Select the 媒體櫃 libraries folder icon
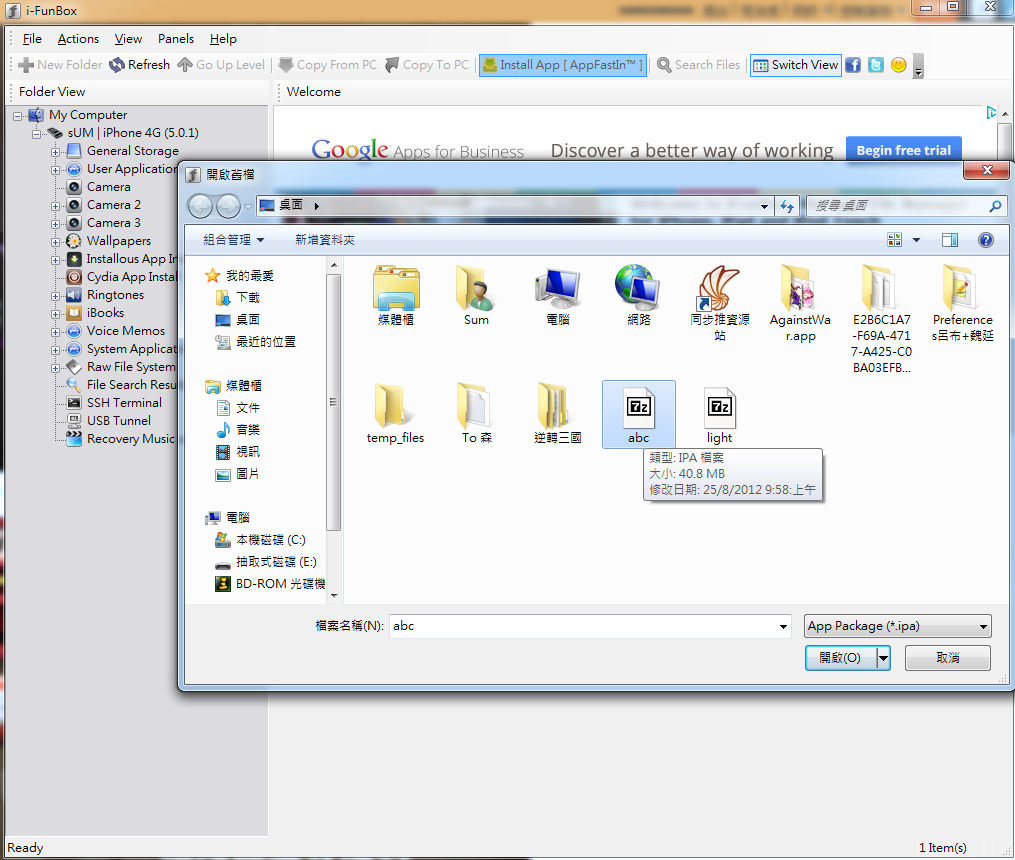 396,296
